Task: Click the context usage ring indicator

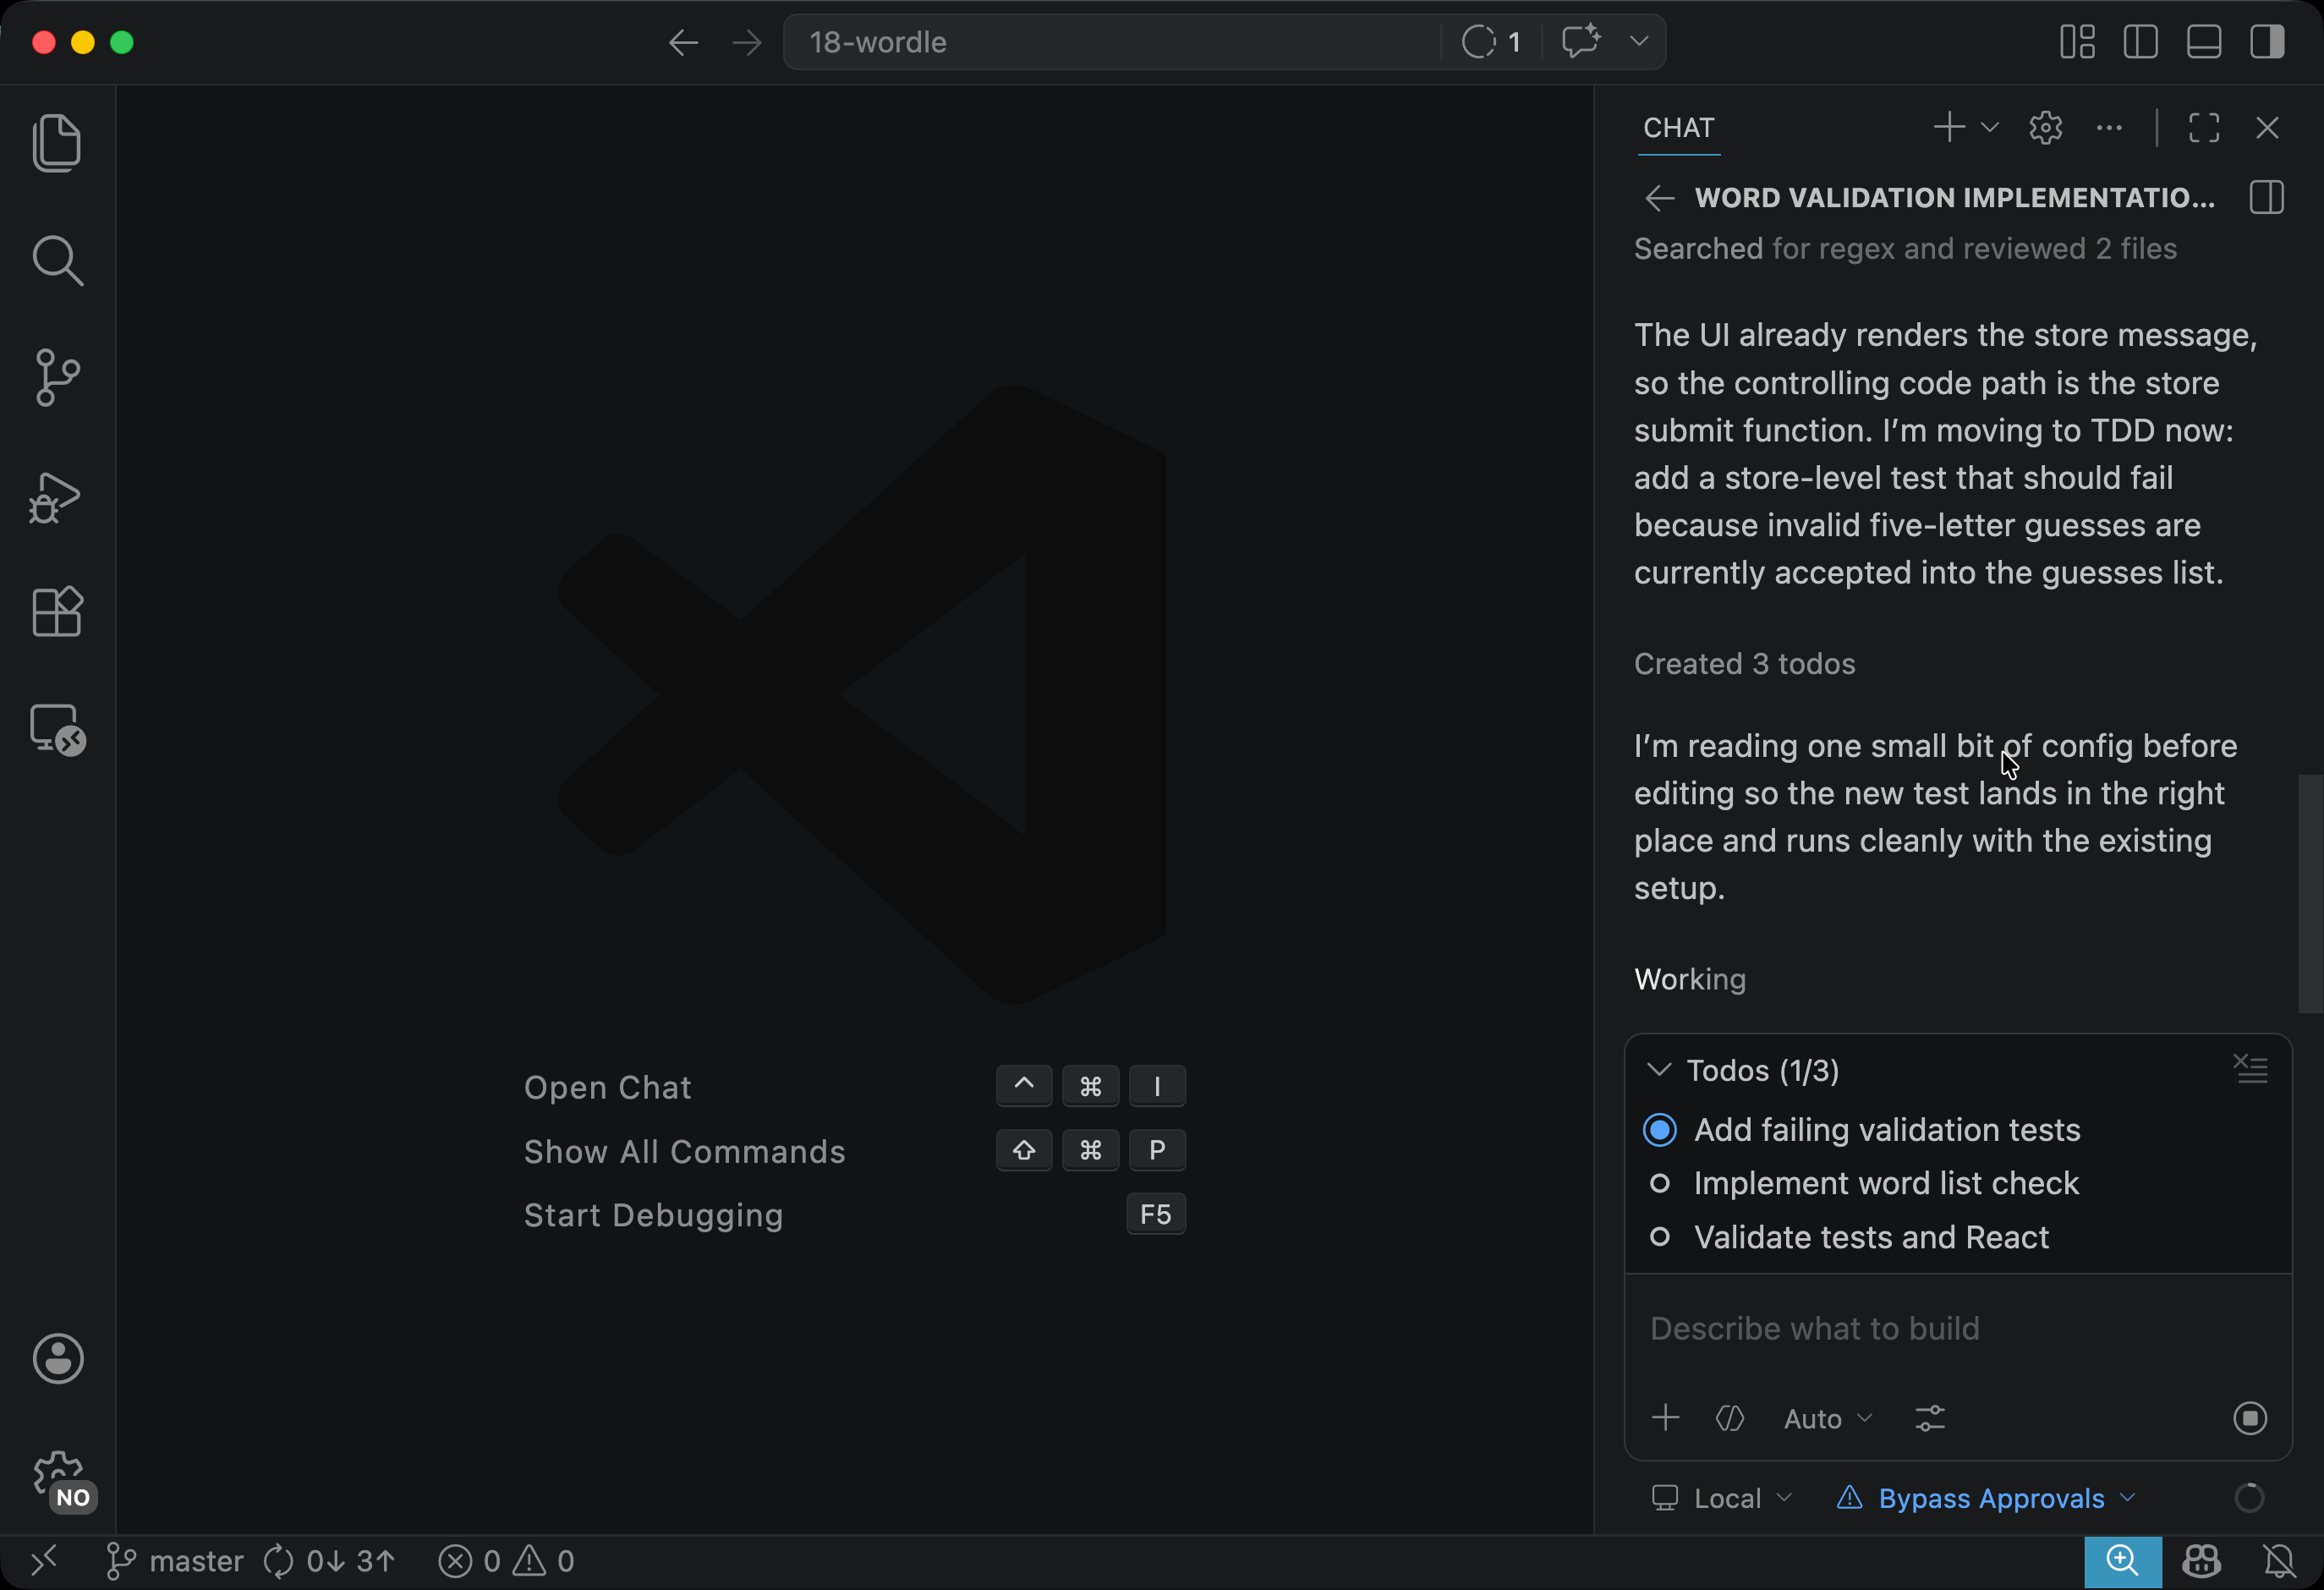Action: point(2249,1498)
